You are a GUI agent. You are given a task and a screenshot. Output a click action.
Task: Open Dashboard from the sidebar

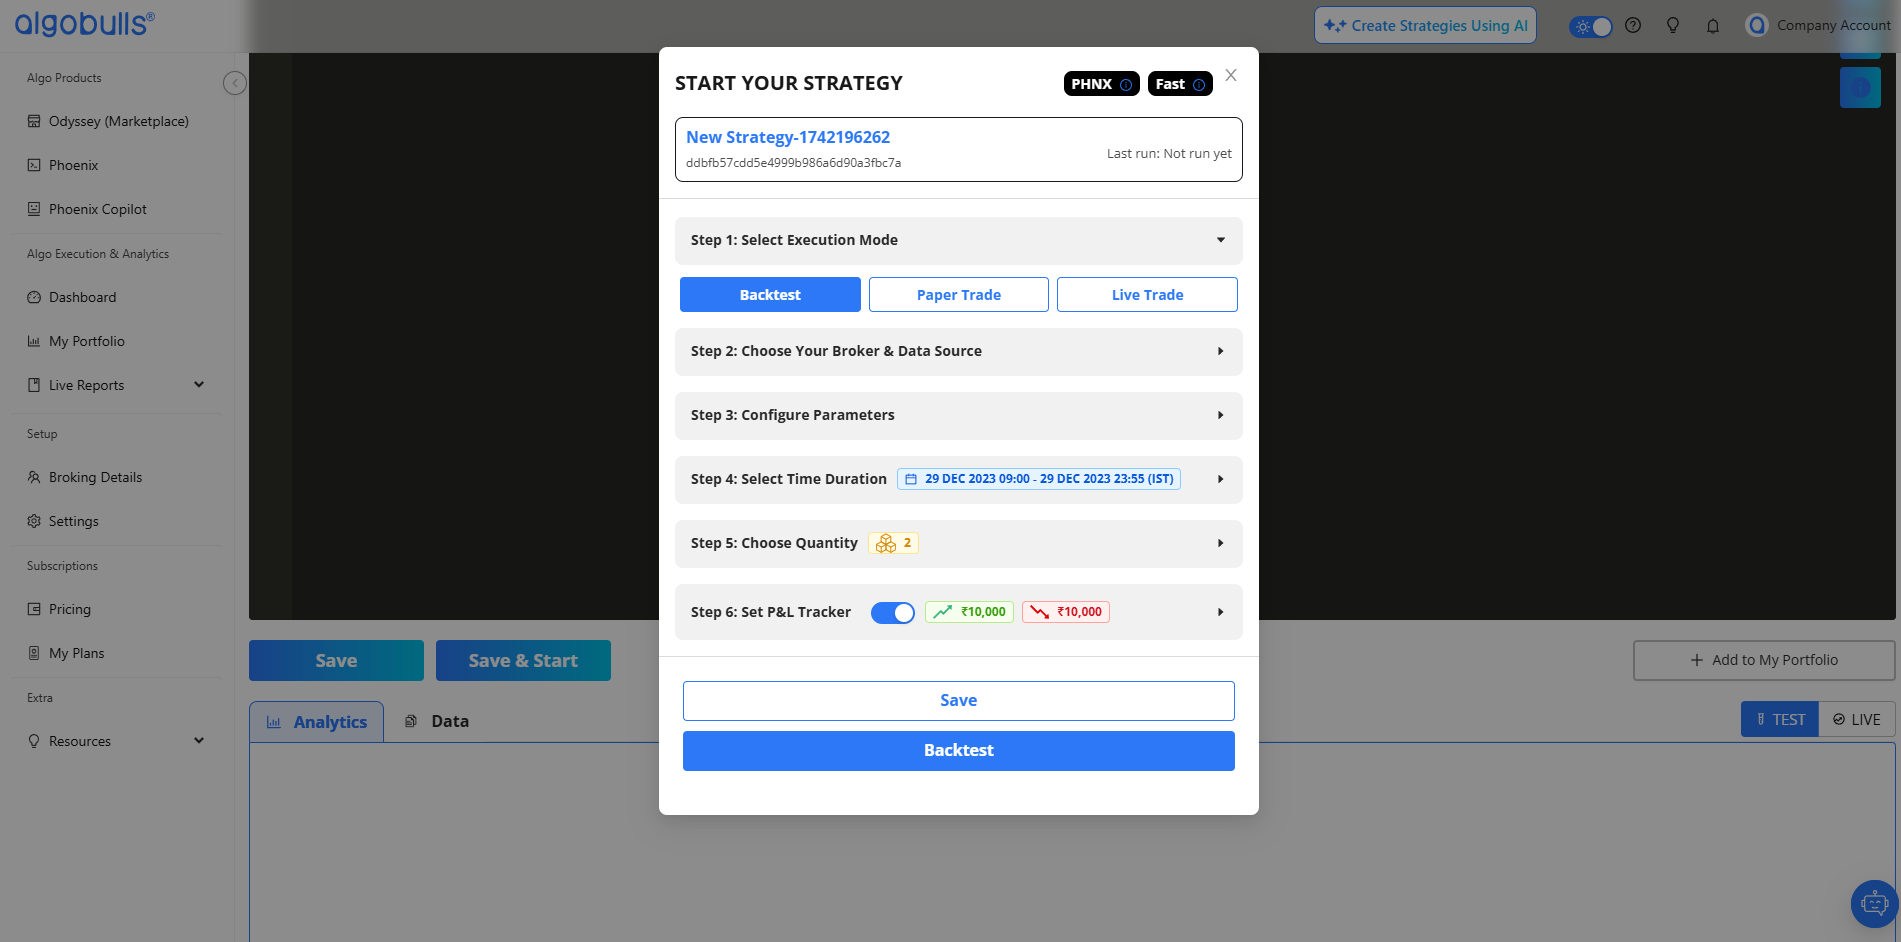coord(82,297)
